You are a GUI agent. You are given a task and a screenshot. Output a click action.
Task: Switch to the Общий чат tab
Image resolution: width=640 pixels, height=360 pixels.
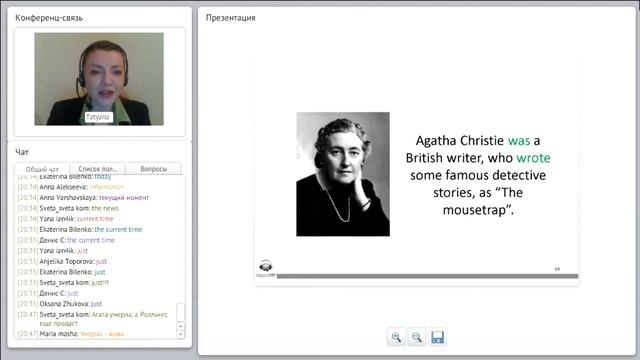pyautogui.click(x=42, y=169)
